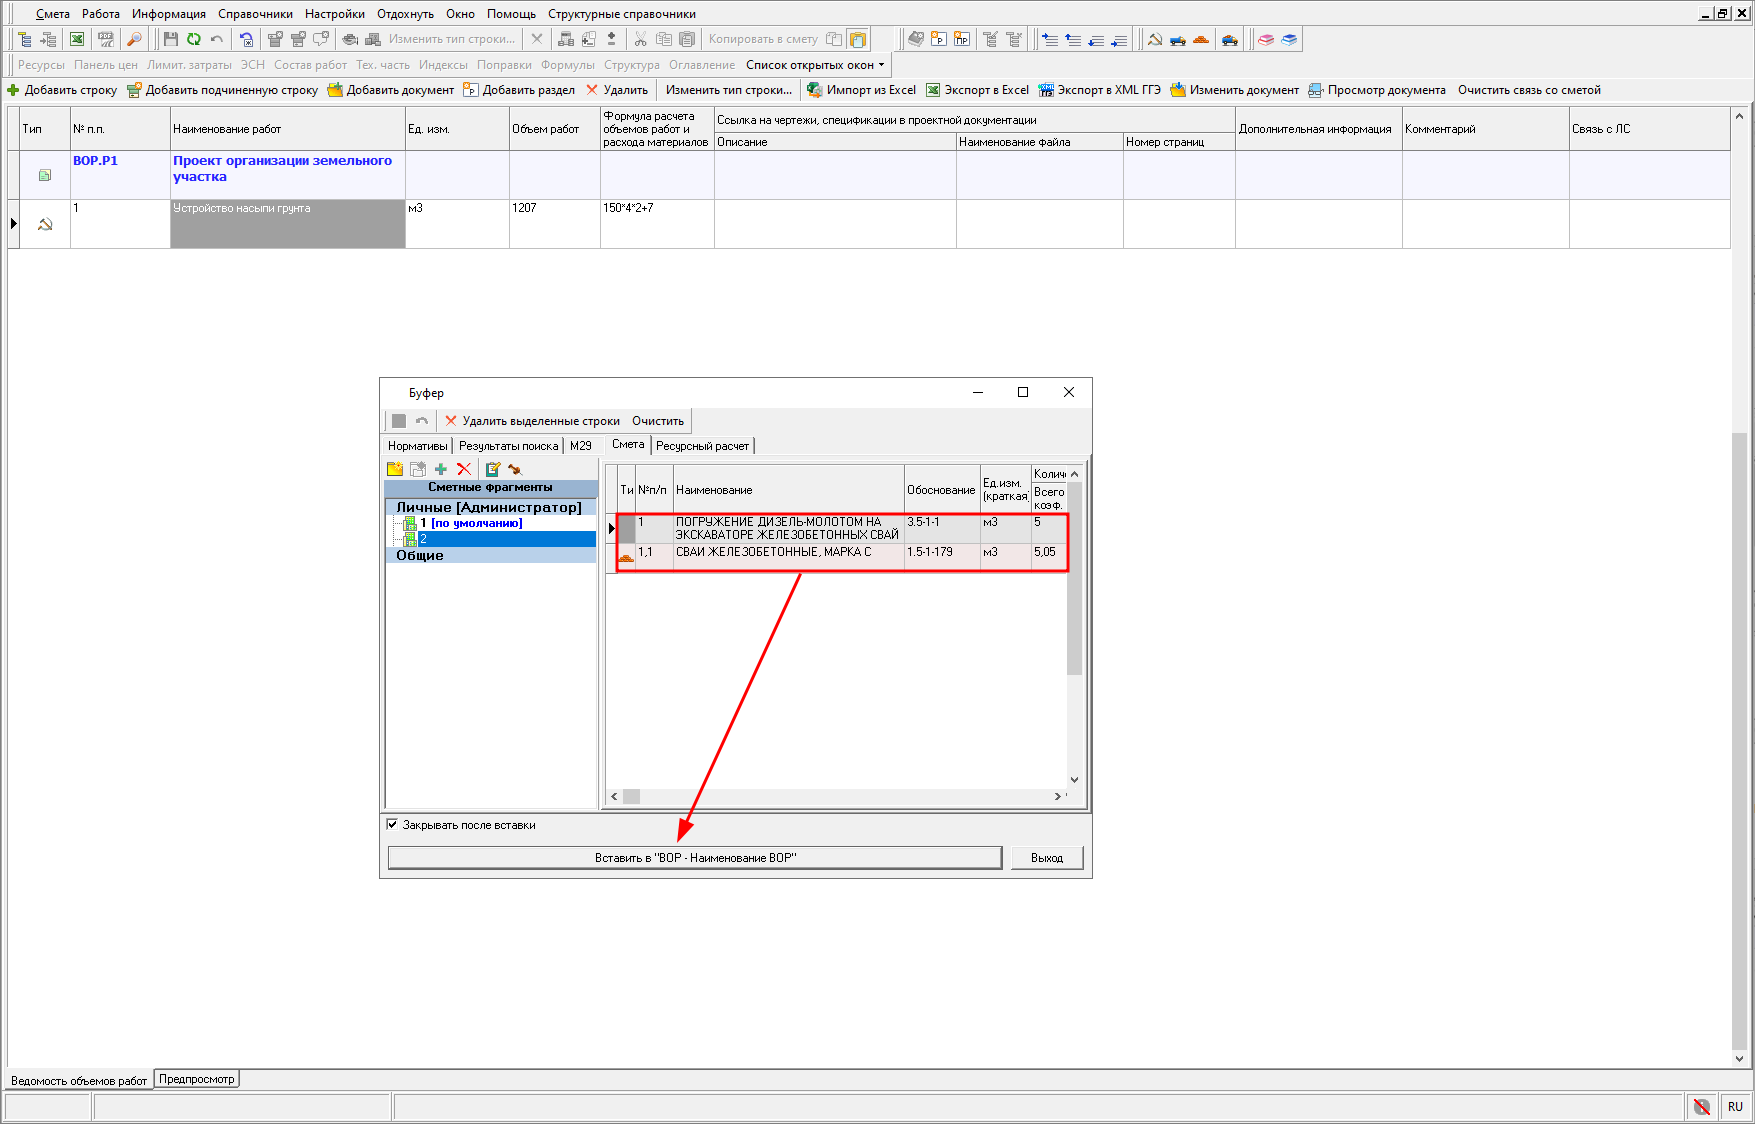Switch to the Предпросмотр tab
This screenshot has width=1755, height=1124.
pyautogui.click(x=197, y=1079)
